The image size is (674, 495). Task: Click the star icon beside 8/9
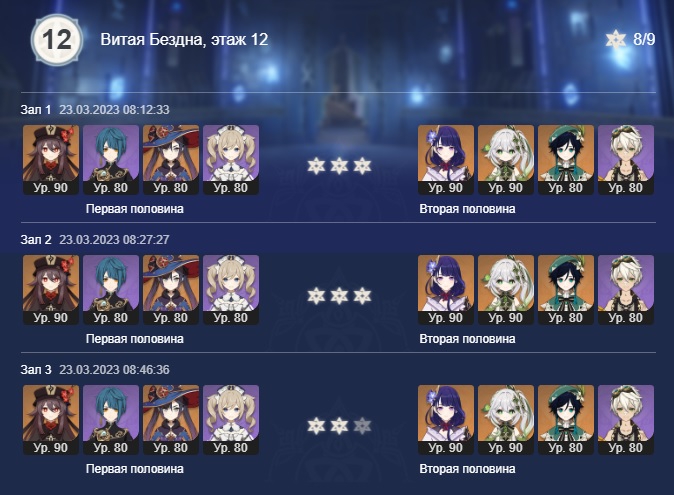click(616, 40)
